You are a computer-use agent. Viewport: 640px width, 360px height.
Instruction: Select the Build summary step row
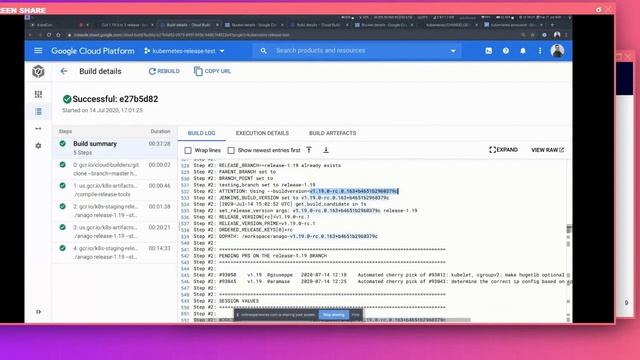(x=115, y=148)
